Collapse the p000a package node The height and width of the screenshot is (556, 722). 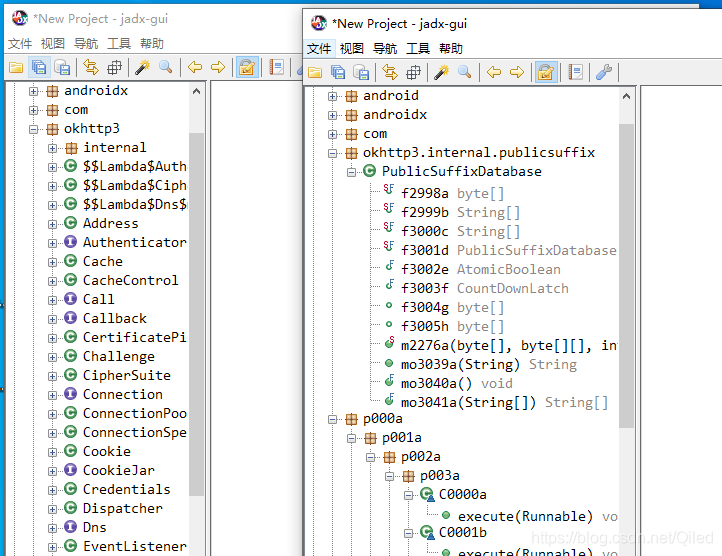pyautogui.click(x=332, y=419)
